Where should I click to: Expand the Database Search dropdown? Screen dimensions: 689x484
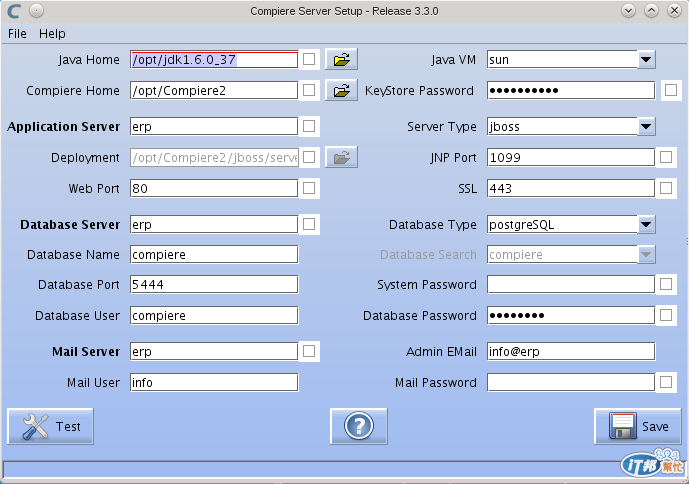tap(646, 255)
